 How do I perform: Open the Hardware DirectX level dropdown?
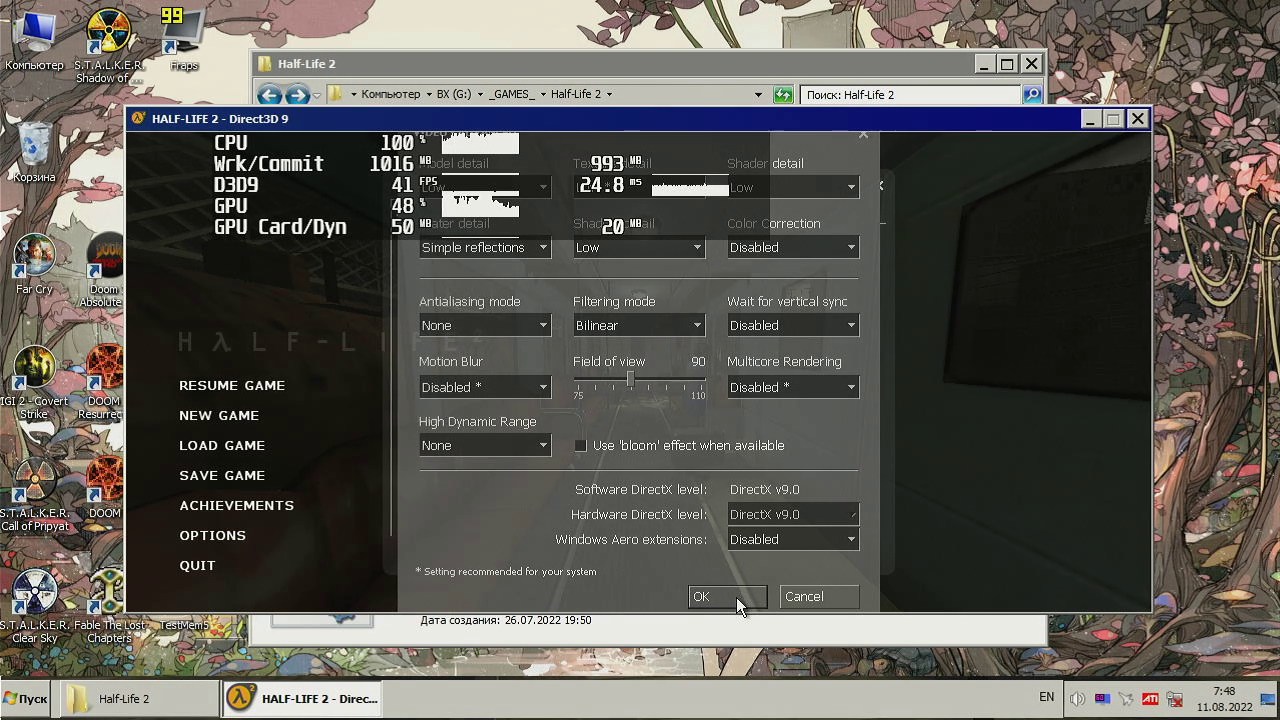pos(793,514)
